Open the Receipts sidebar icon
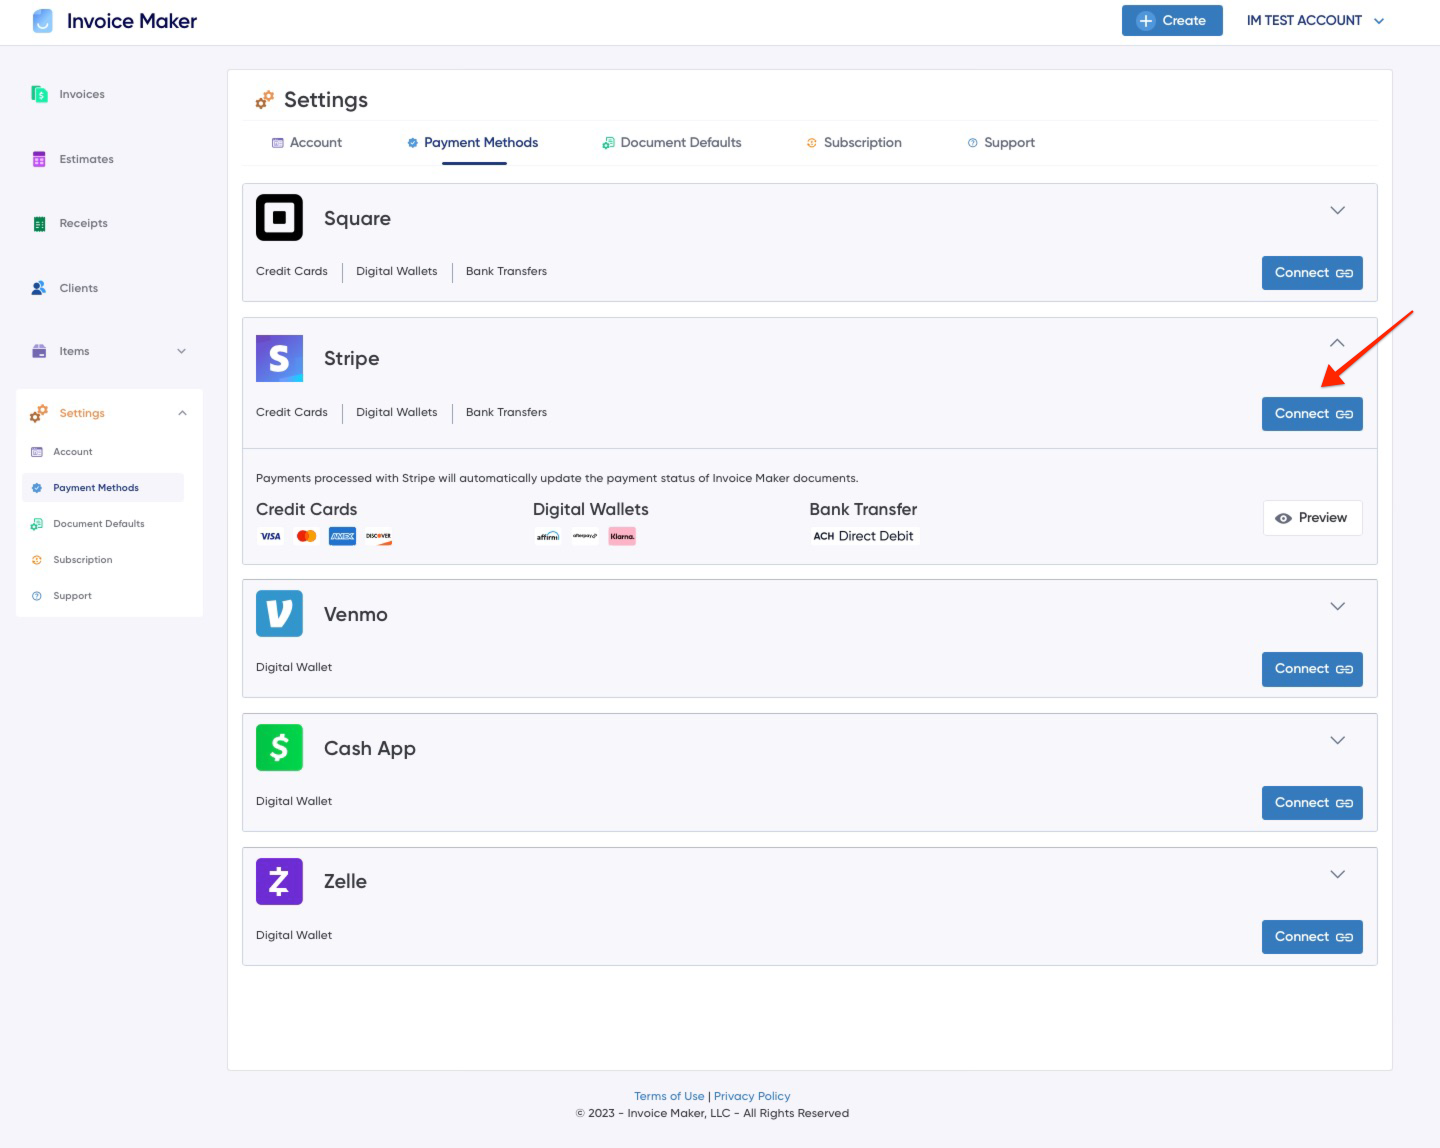The height and width of the screenshot is (1148, 1440). (x=39, y=224)
